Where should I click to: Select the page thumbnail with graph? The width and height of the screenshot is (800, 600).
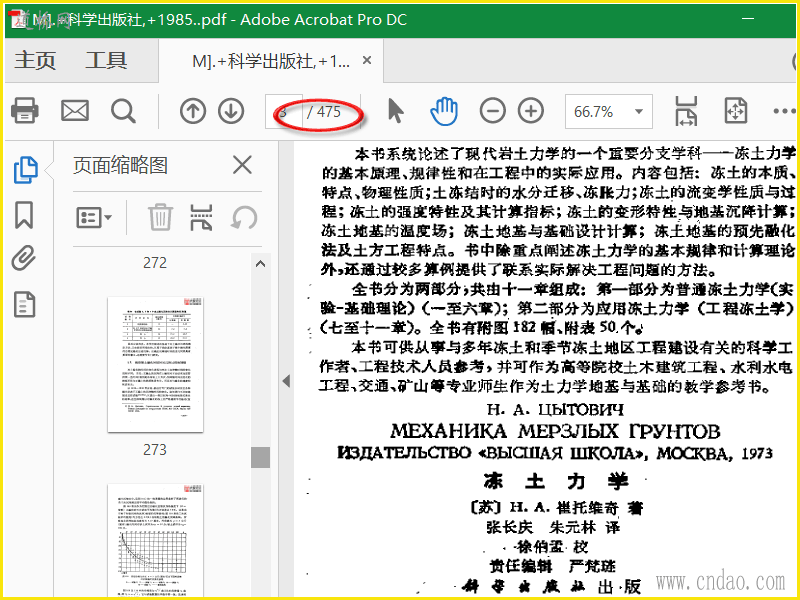click(155, 541)
